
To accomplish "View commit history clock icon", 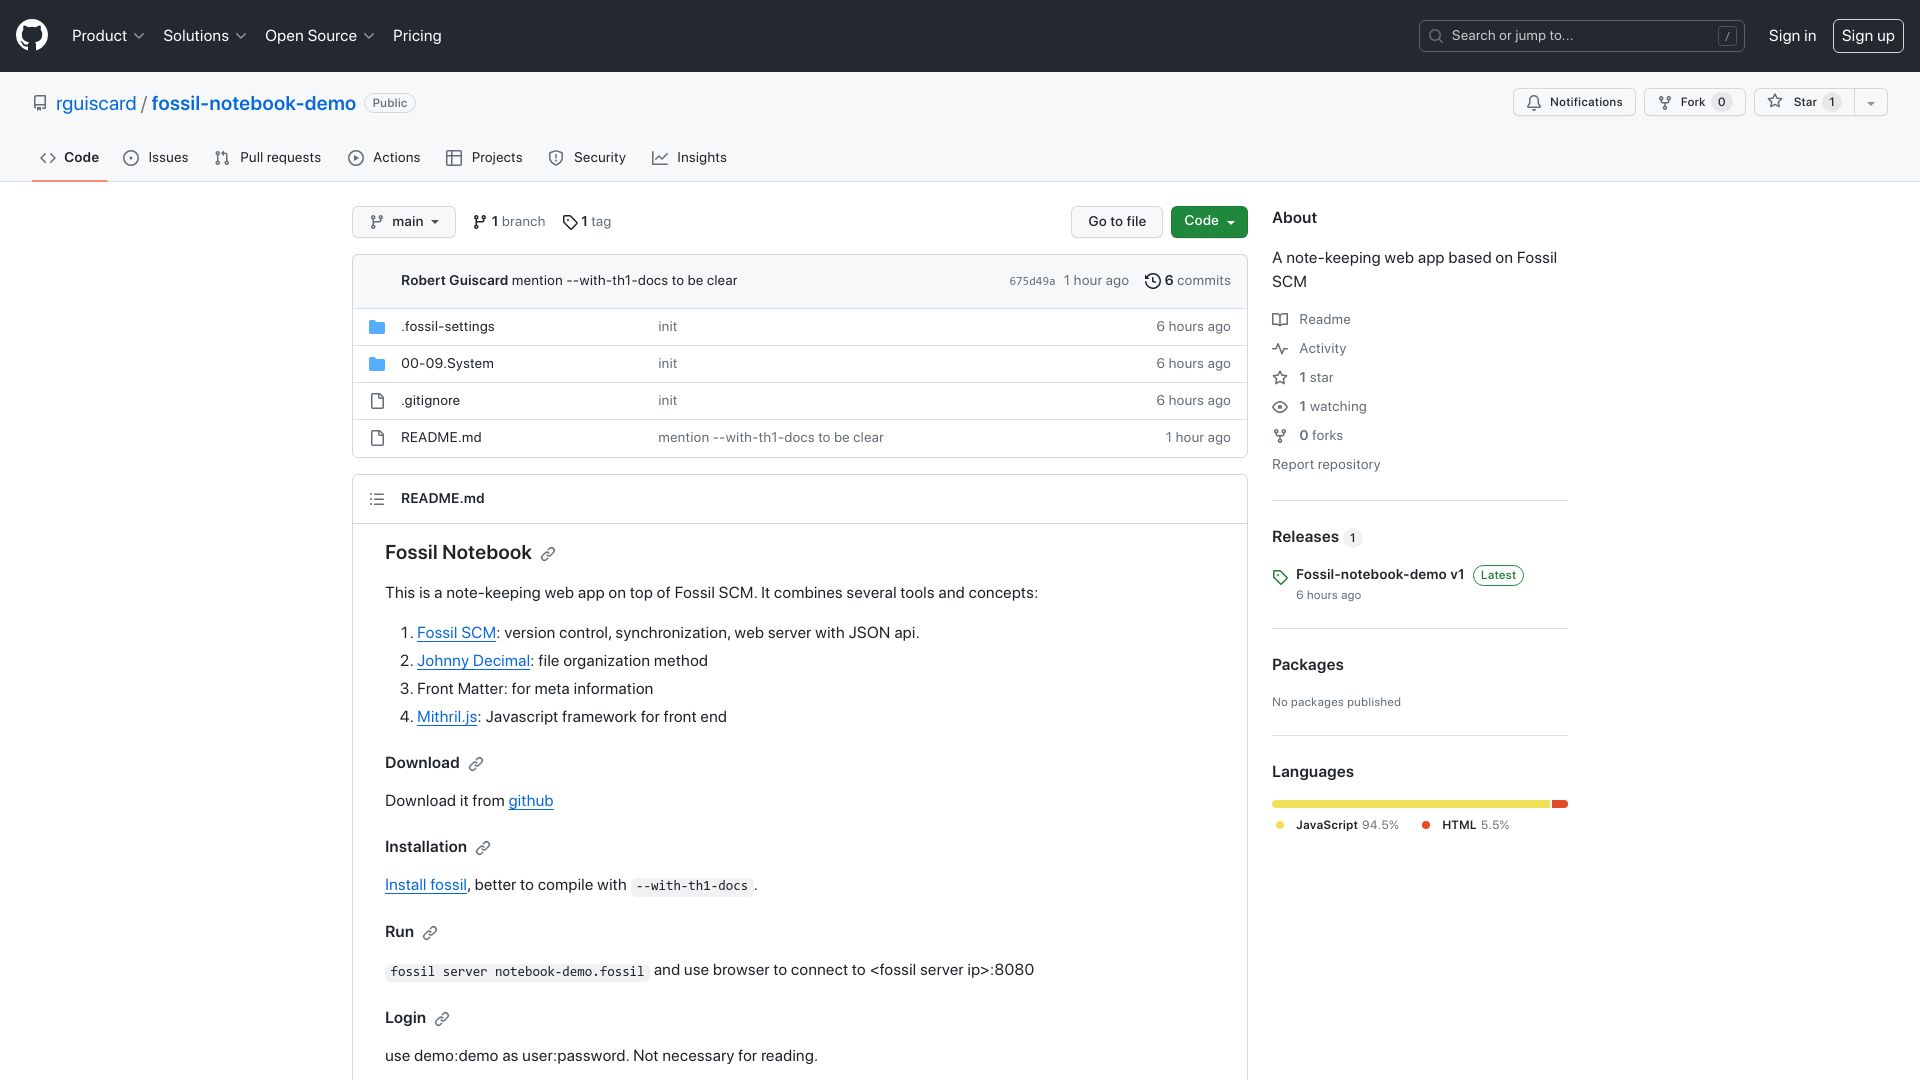I will point(1153,281).
